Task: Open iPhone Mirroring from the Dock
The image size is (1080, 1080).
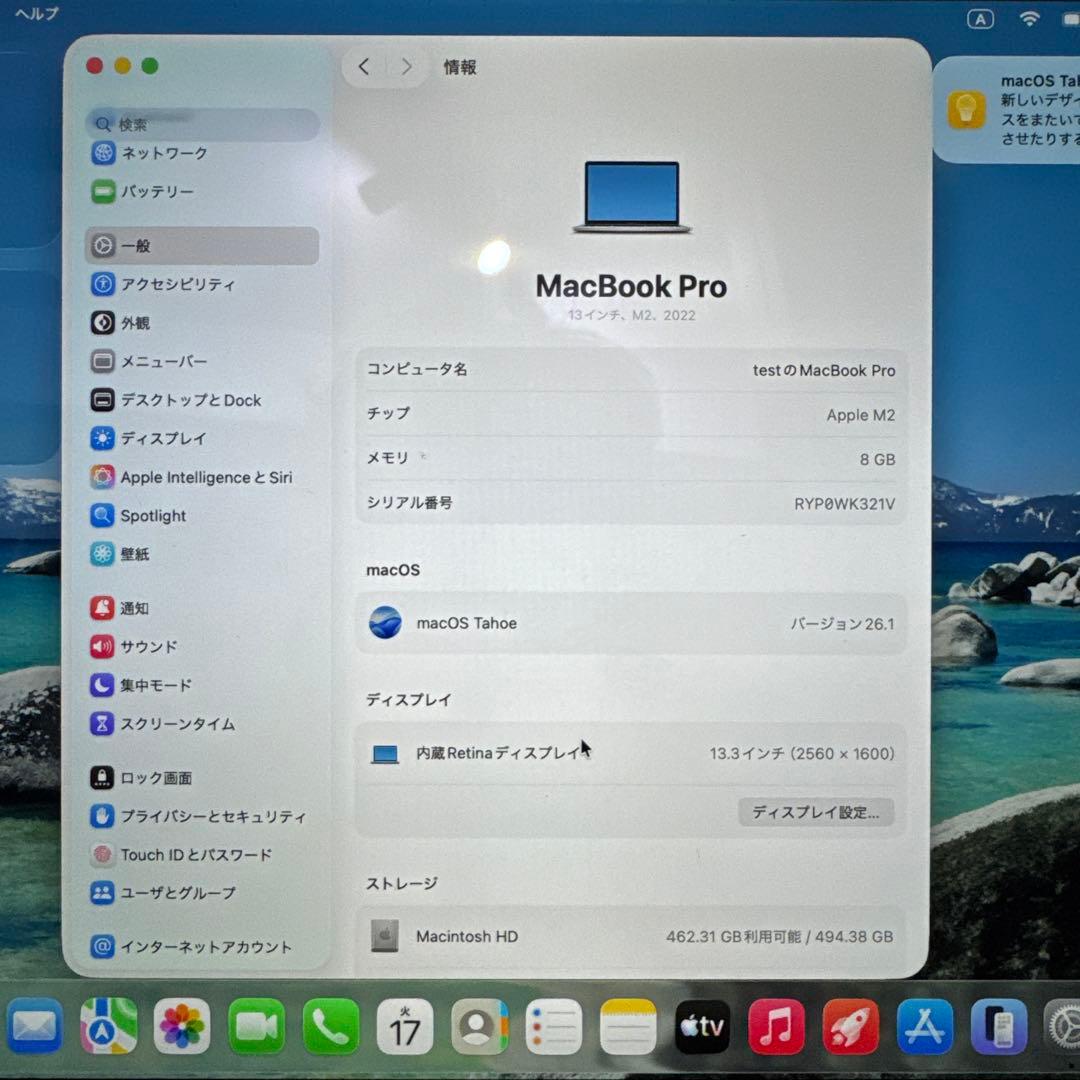Action: pos(999,1026)
